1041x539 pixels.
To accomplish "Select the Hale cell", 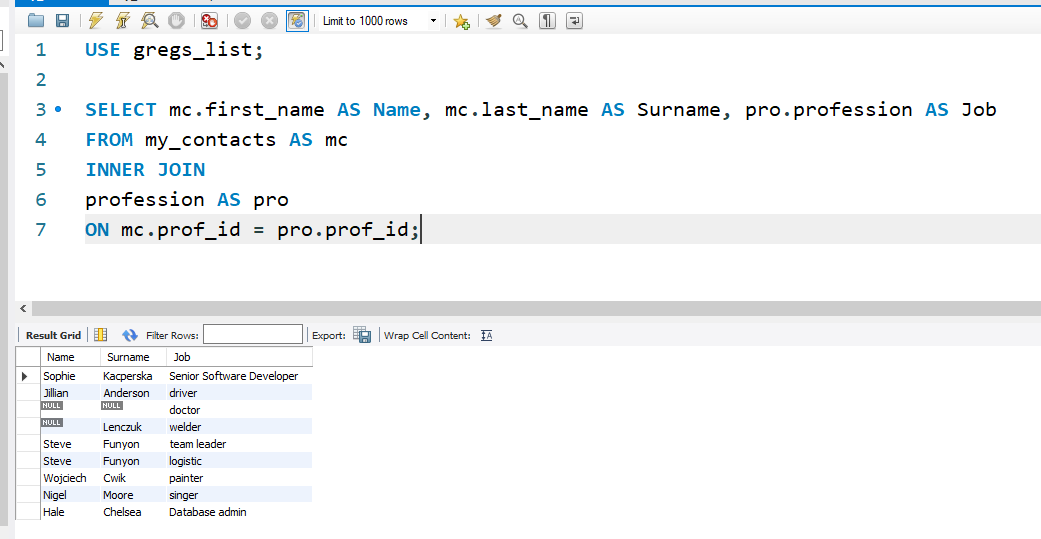I will click(x=70, y=512).
